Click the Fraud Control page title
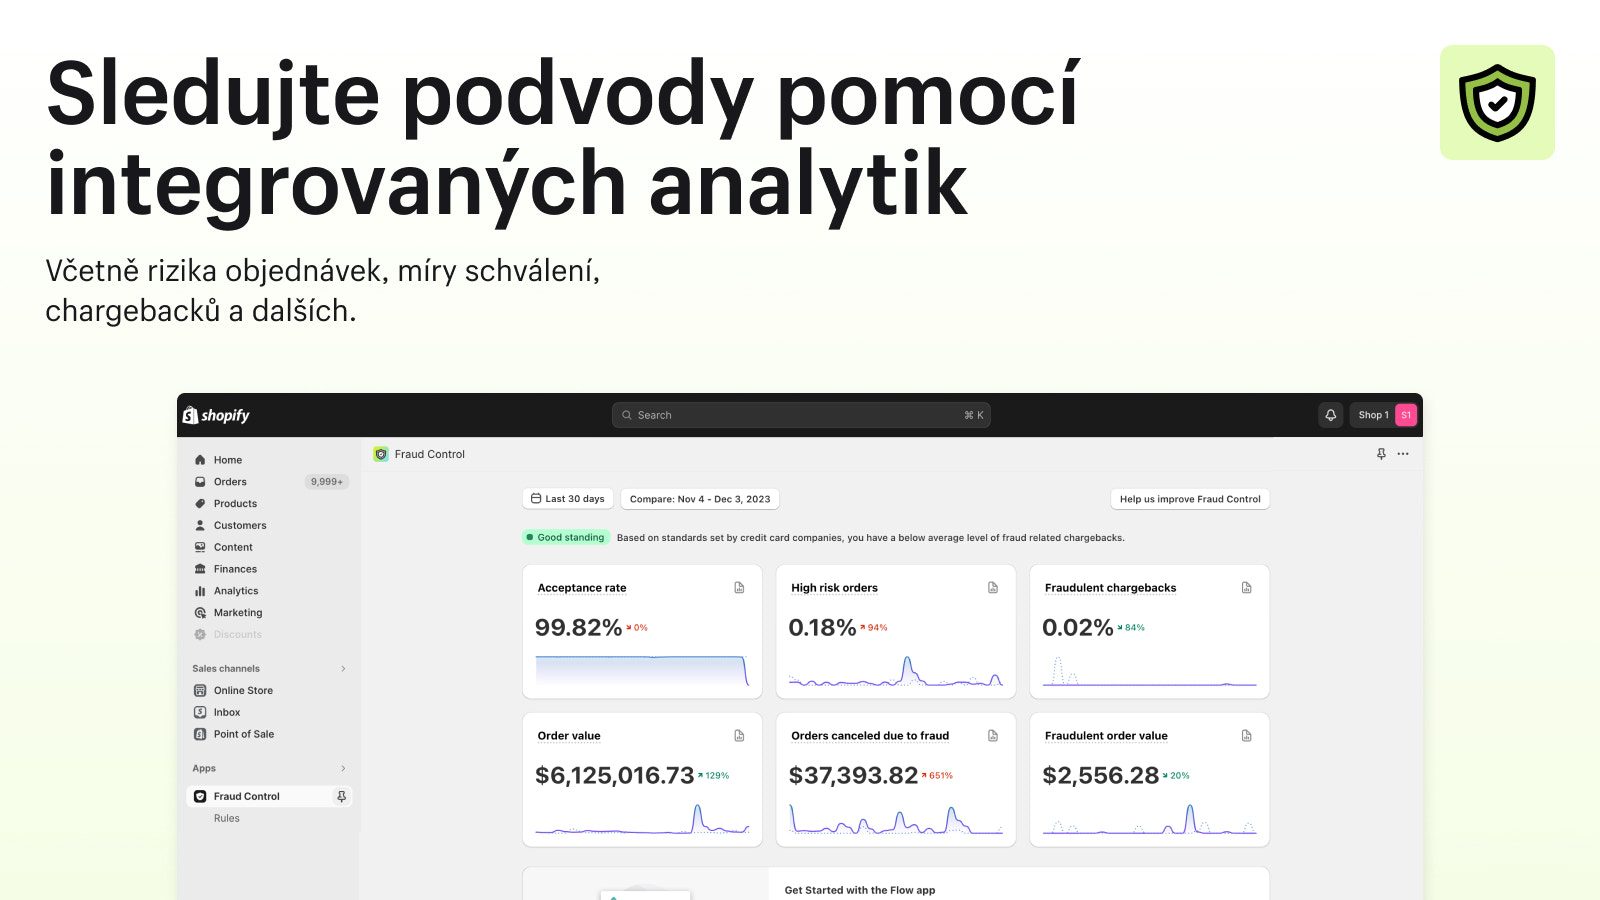The width and height of the screenshot is (1600, 900). [430, 454]
